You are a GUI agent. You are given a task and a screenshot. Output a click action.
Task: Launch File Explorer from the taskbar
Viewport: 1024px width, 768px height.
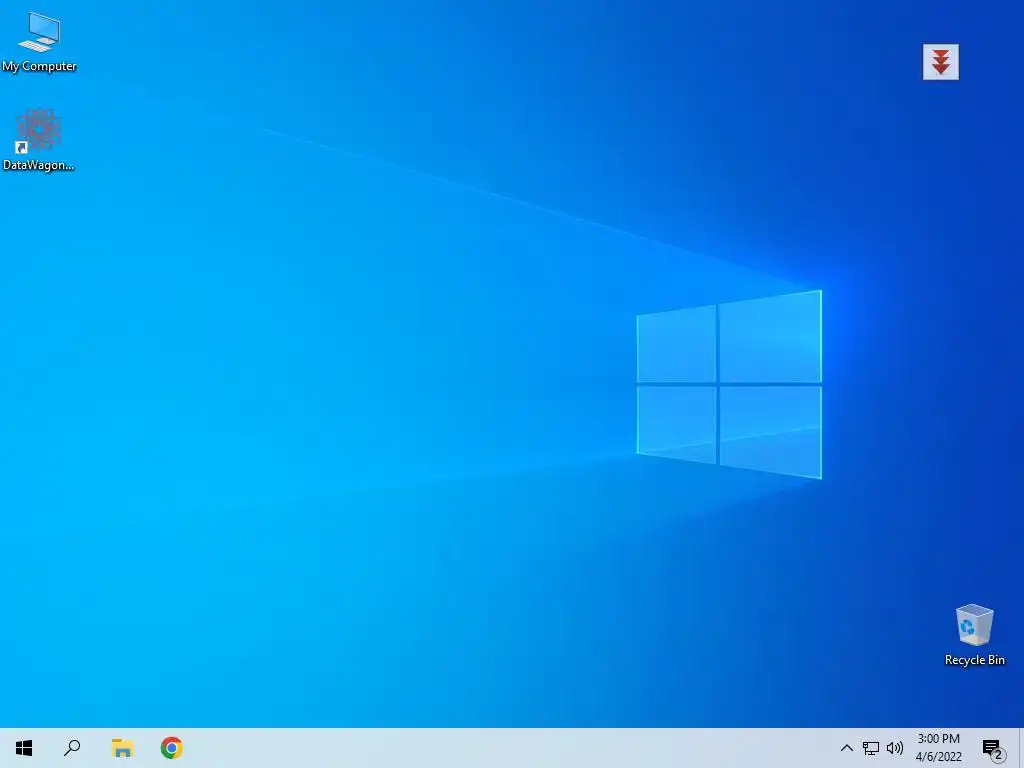pos(122,748)
